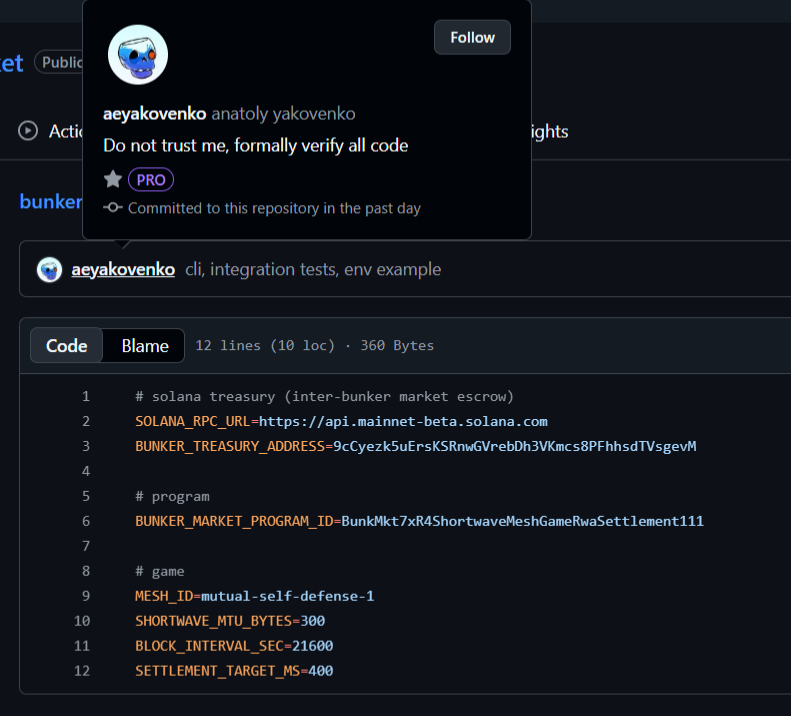Click the star icon next to PRO
This screenshot has width=791, height=716.
112,179
